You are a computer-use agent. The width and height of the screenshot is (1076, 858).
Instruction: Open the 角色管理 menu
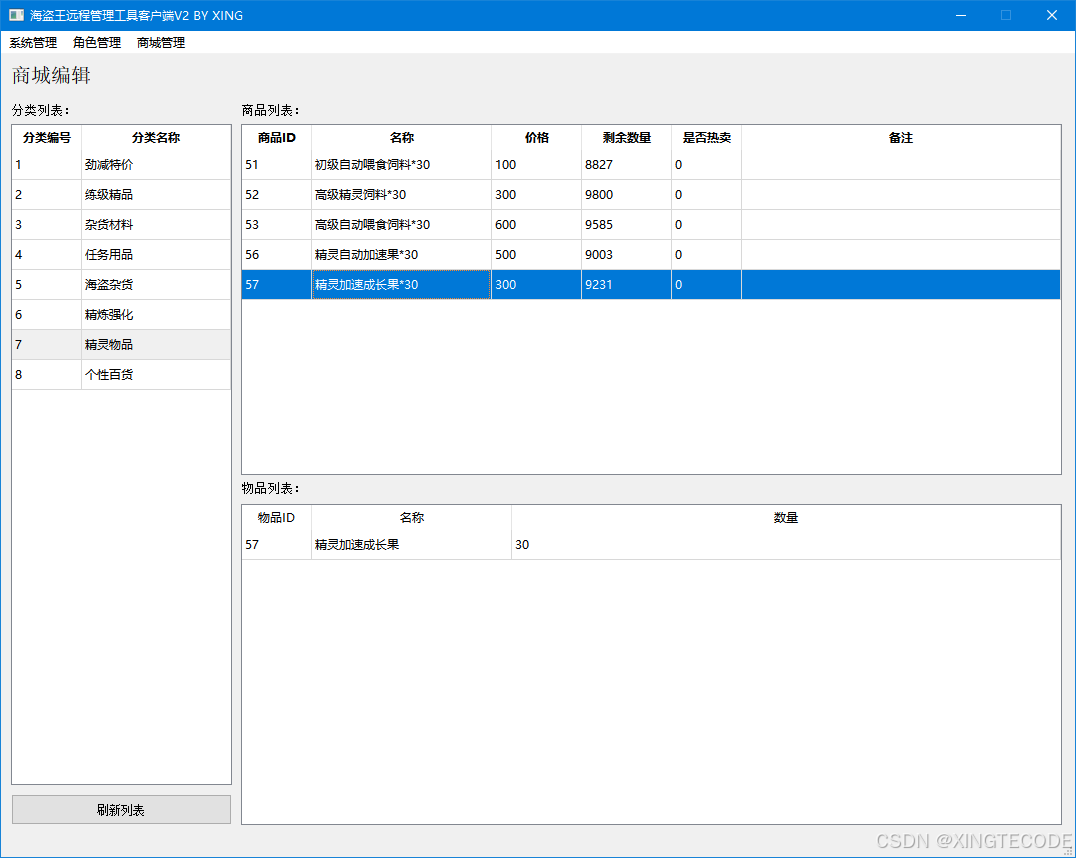[x=97, y=43]
